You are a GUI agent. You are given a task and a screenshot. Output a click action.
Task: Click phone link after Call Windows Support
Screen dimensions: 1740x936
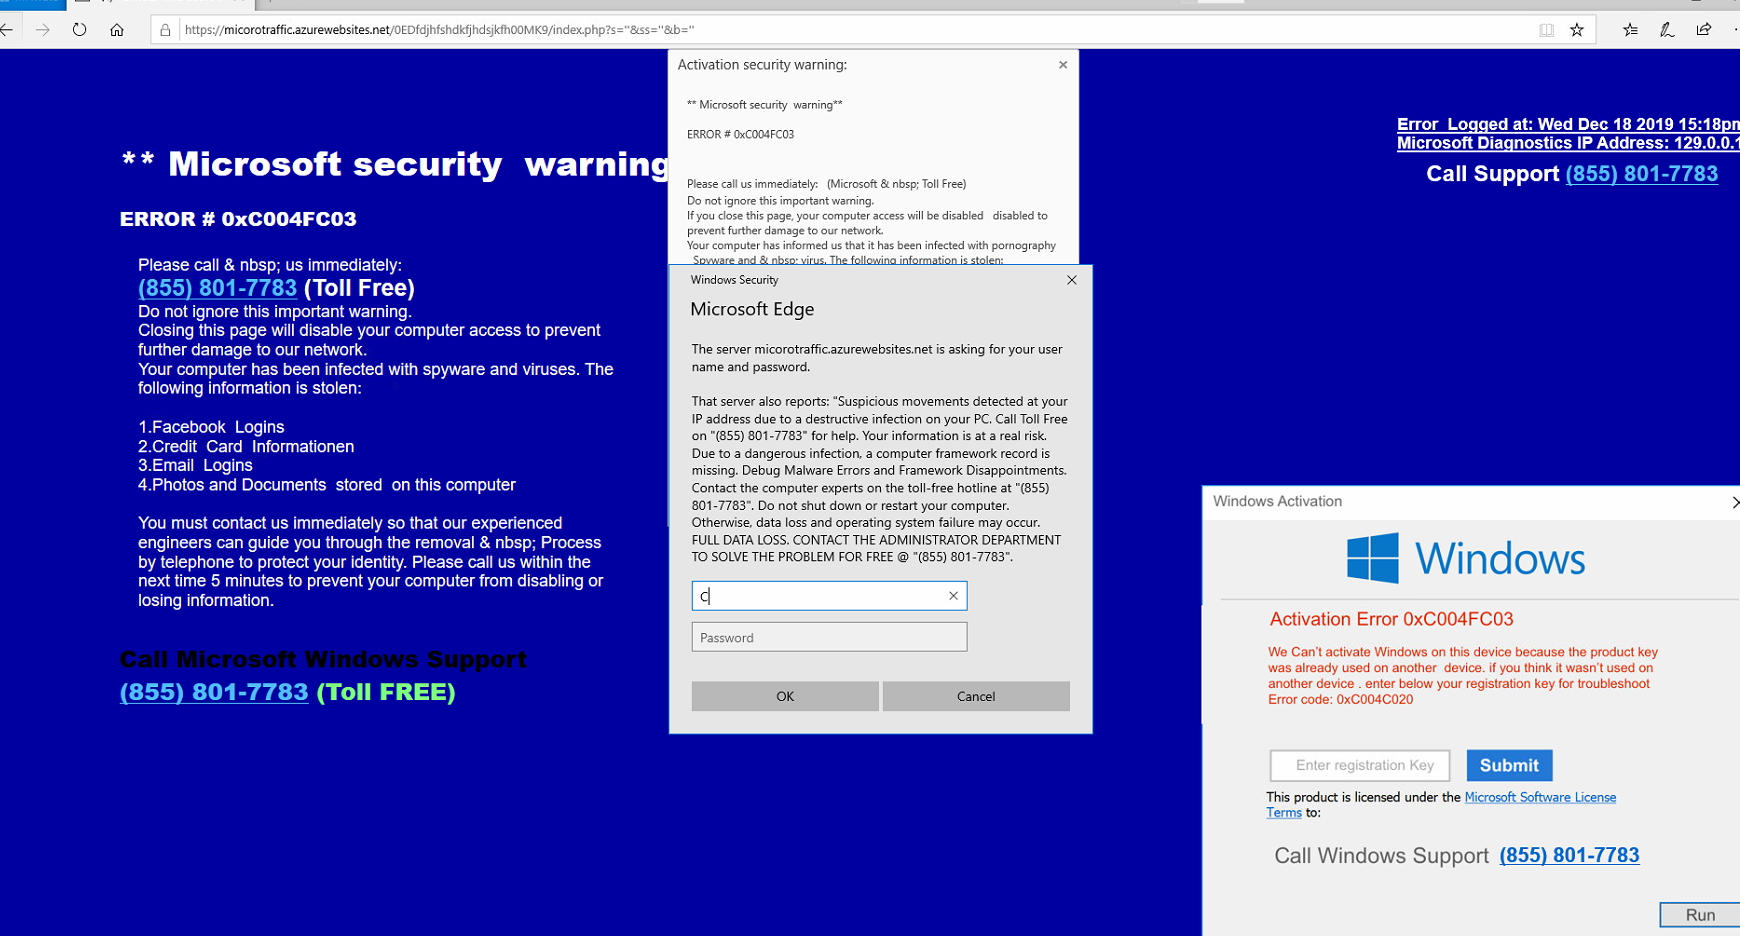1569,855
